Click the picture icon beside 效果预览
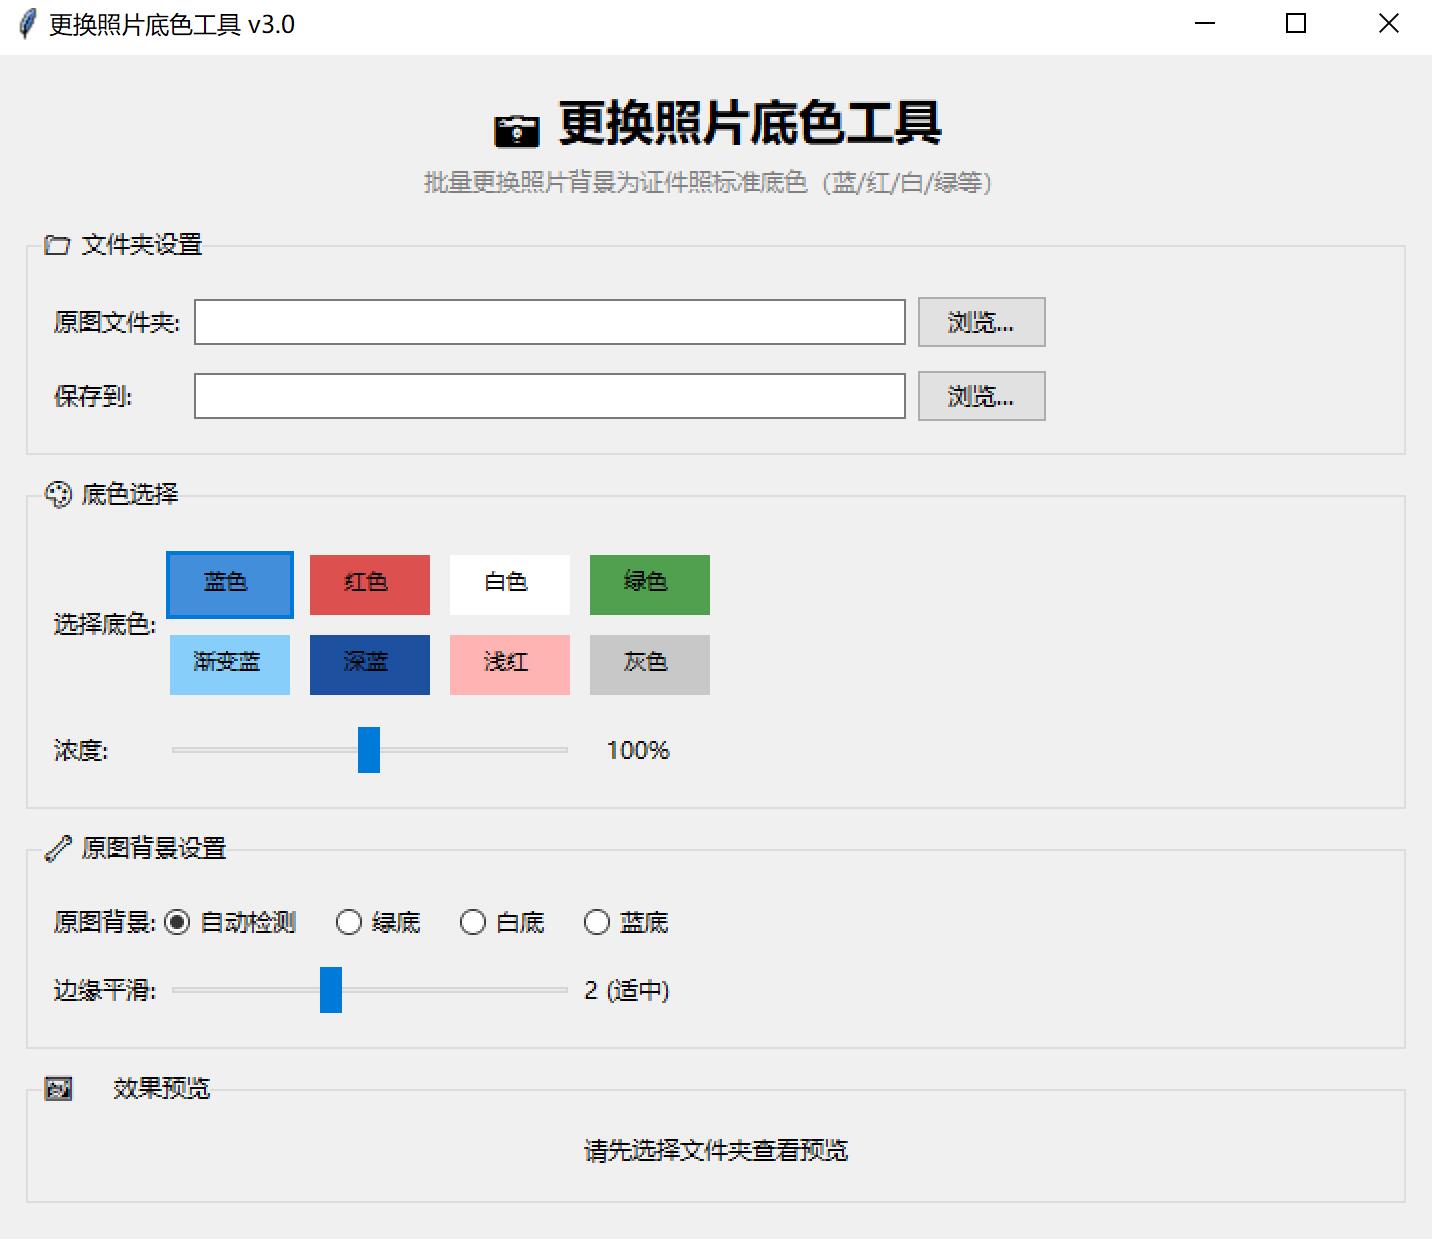The height and width of the screenshot is (1239, 1432). point(58,1088)
